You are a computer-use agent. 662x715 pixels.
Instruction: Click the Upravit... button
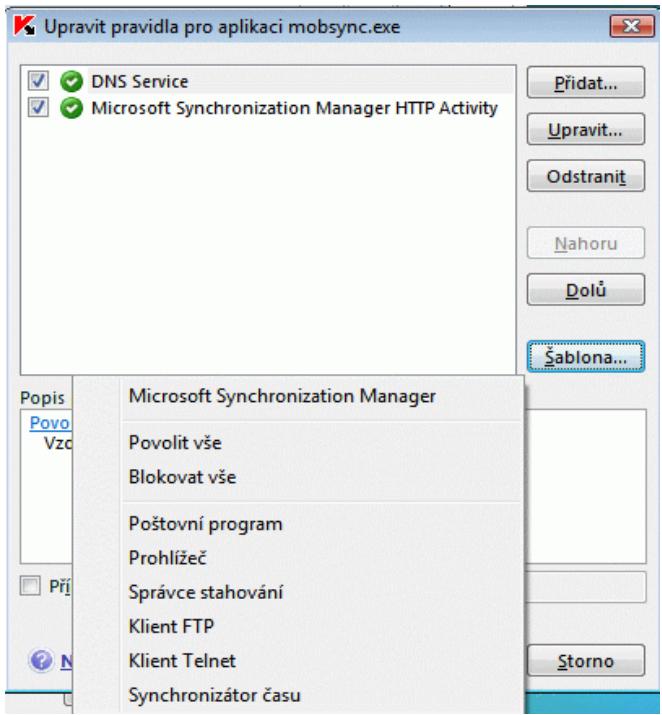(586, 130)
